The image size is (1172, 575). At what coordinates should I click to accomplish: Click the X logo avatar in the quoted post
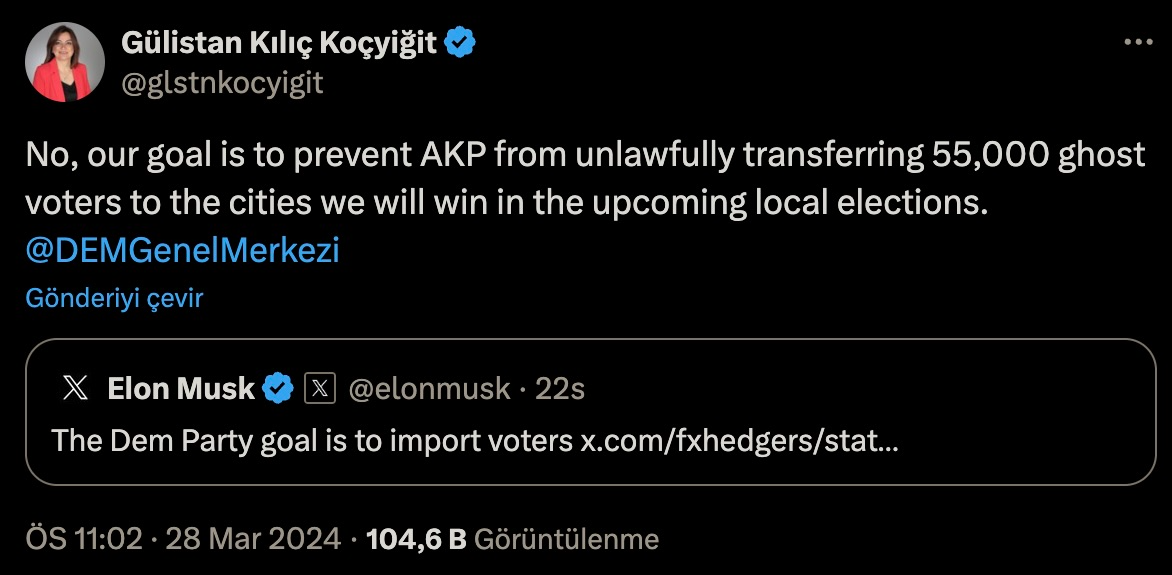click(x=75, y=389)
